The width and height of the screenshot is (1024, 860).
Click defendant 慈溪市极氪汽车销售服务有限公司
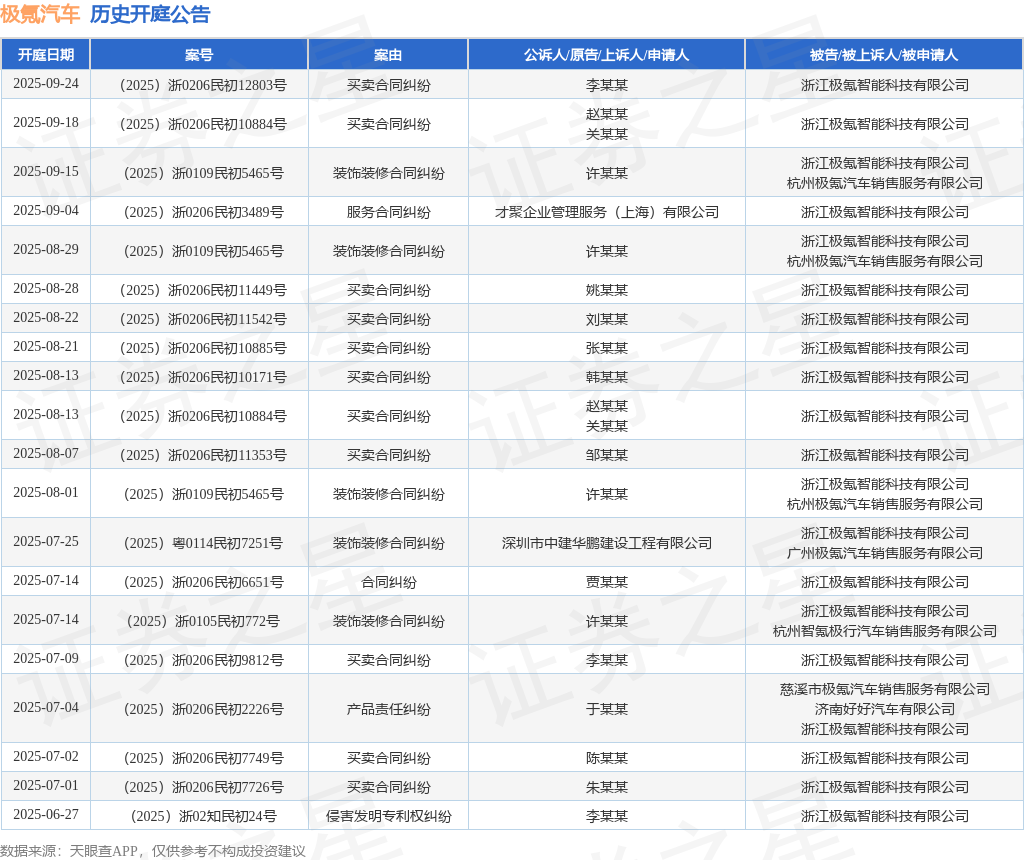coord(884,690)
